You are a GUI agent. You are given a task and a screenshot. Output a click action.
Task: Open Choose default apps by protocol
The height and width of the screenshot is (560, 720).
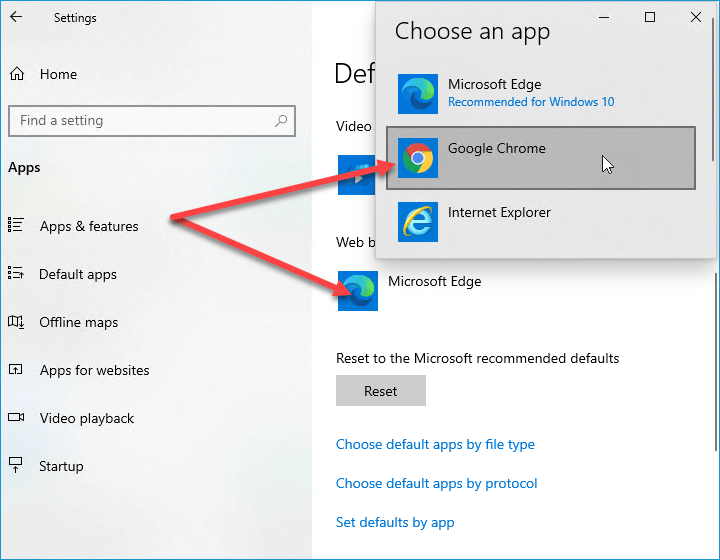(436, 483)
